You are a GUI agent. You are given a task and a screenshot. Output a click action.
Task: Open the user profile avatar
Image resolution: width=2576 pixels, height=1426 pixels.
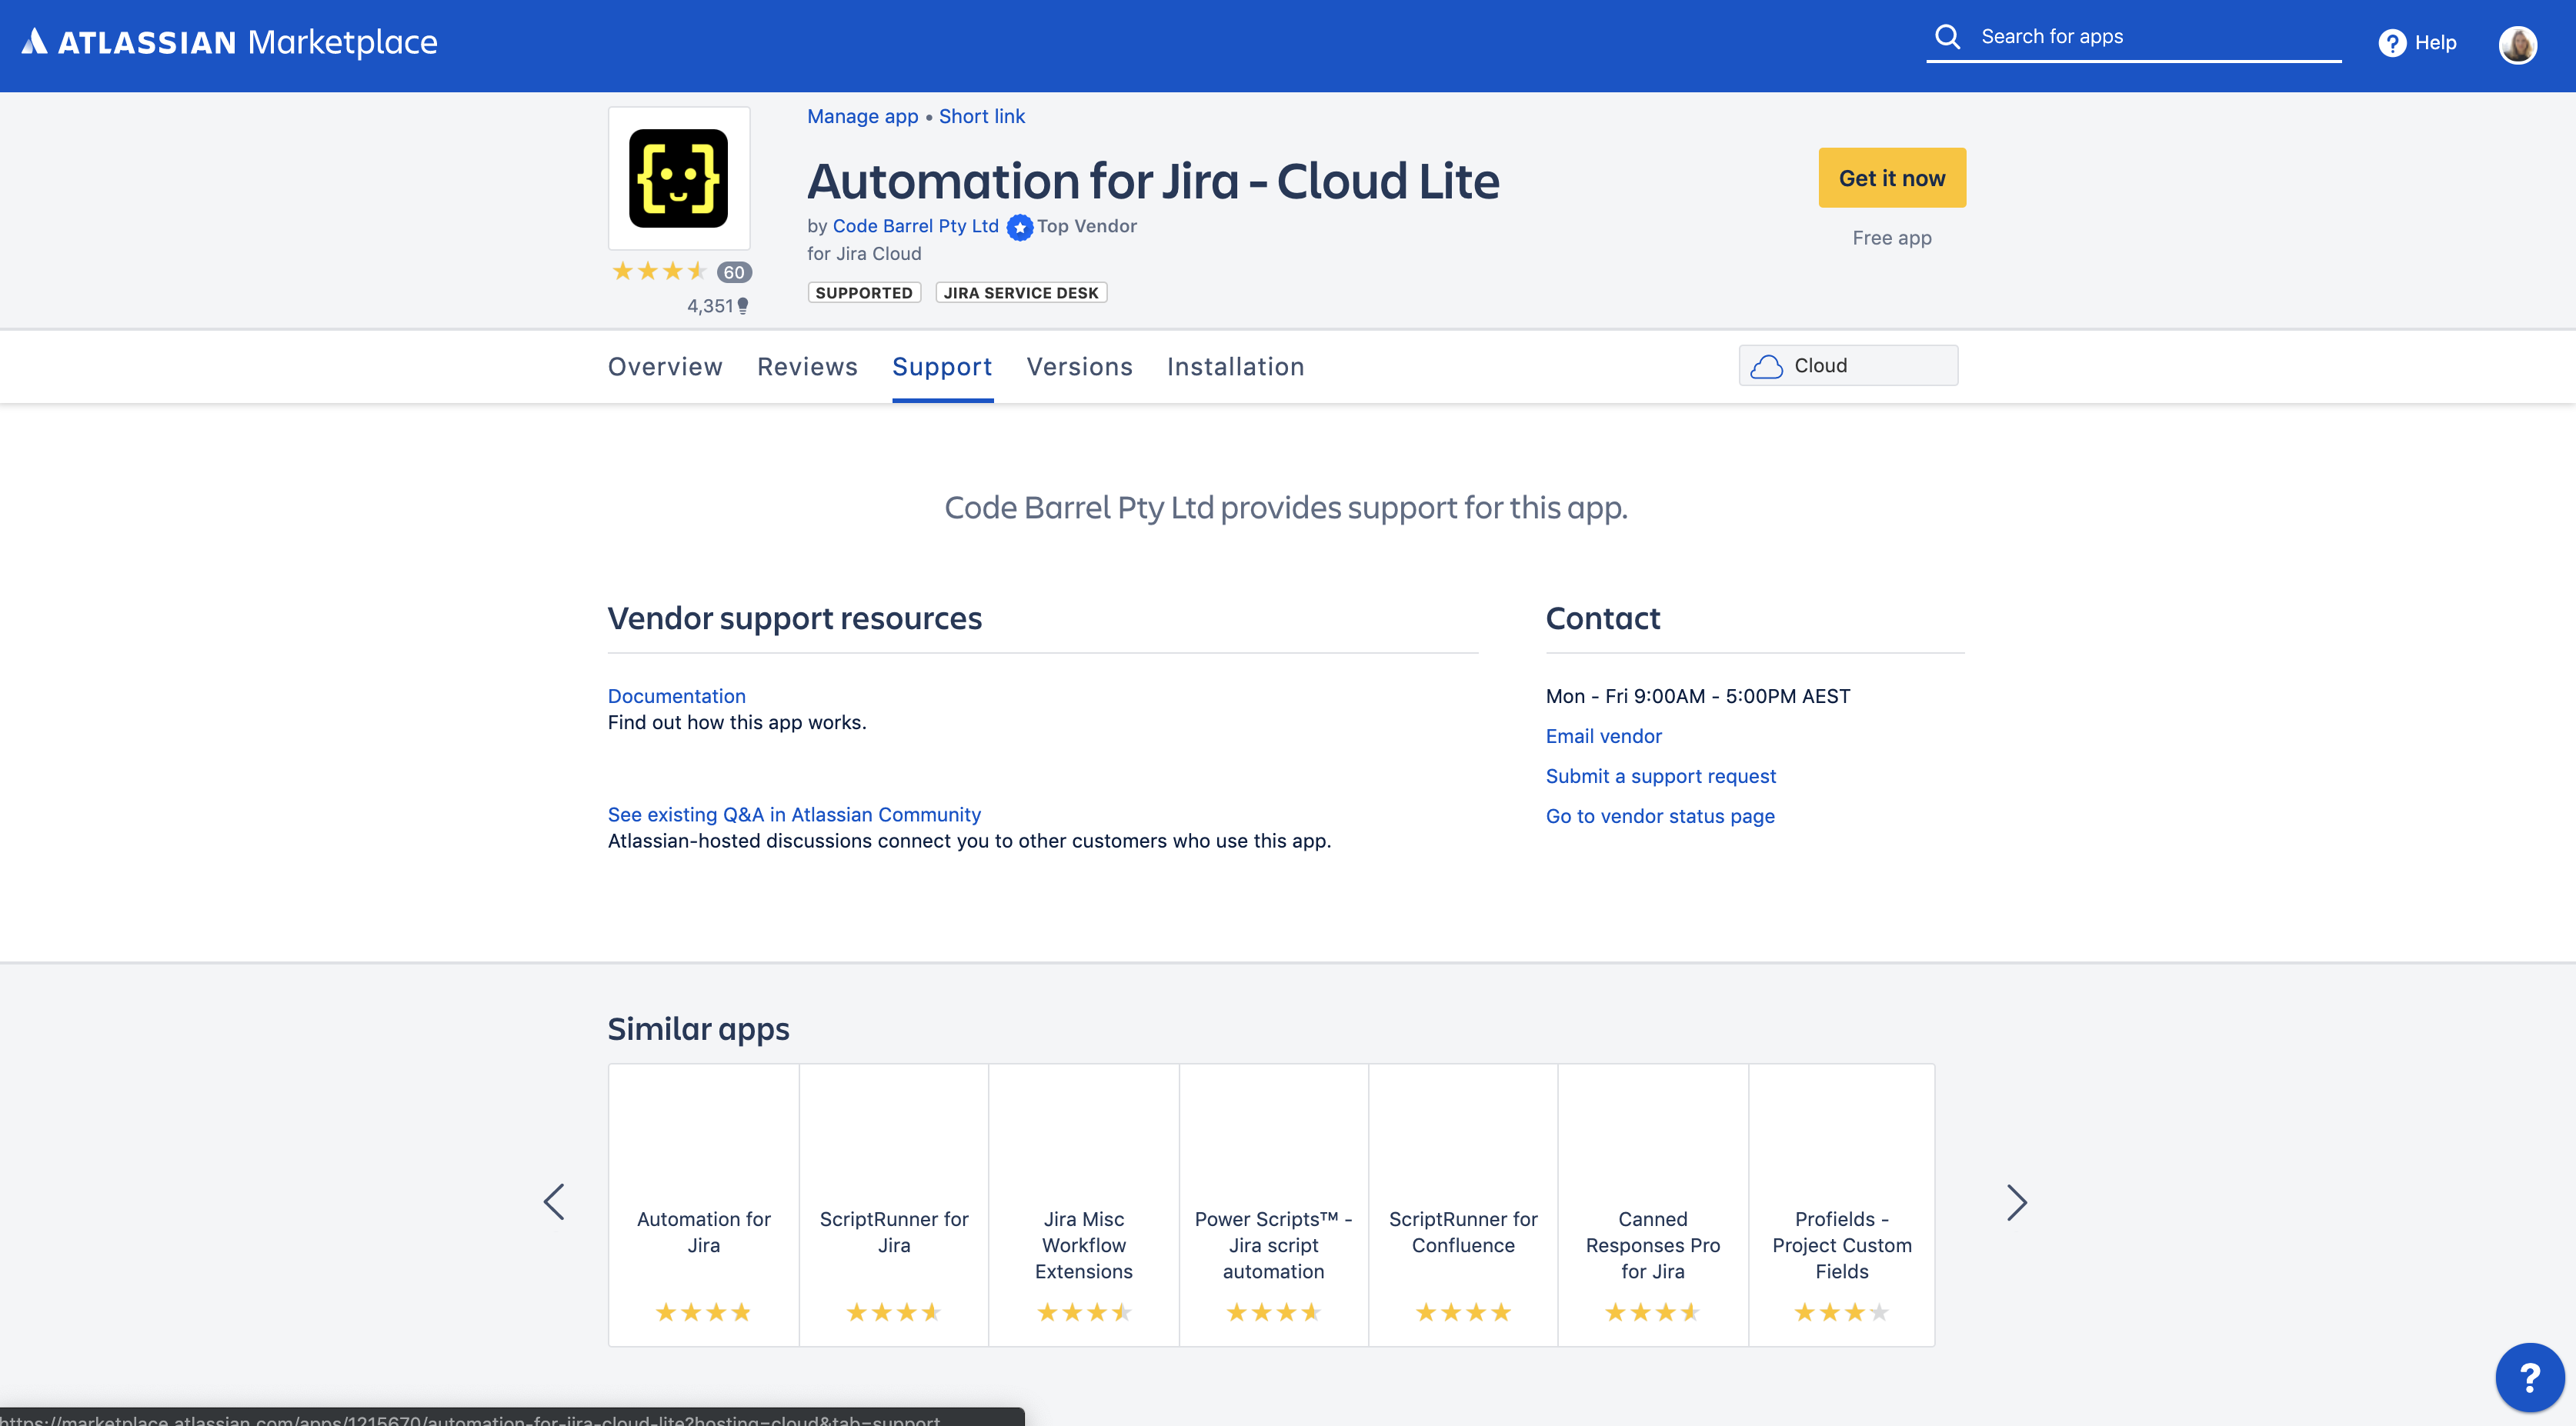[2517, 44]
